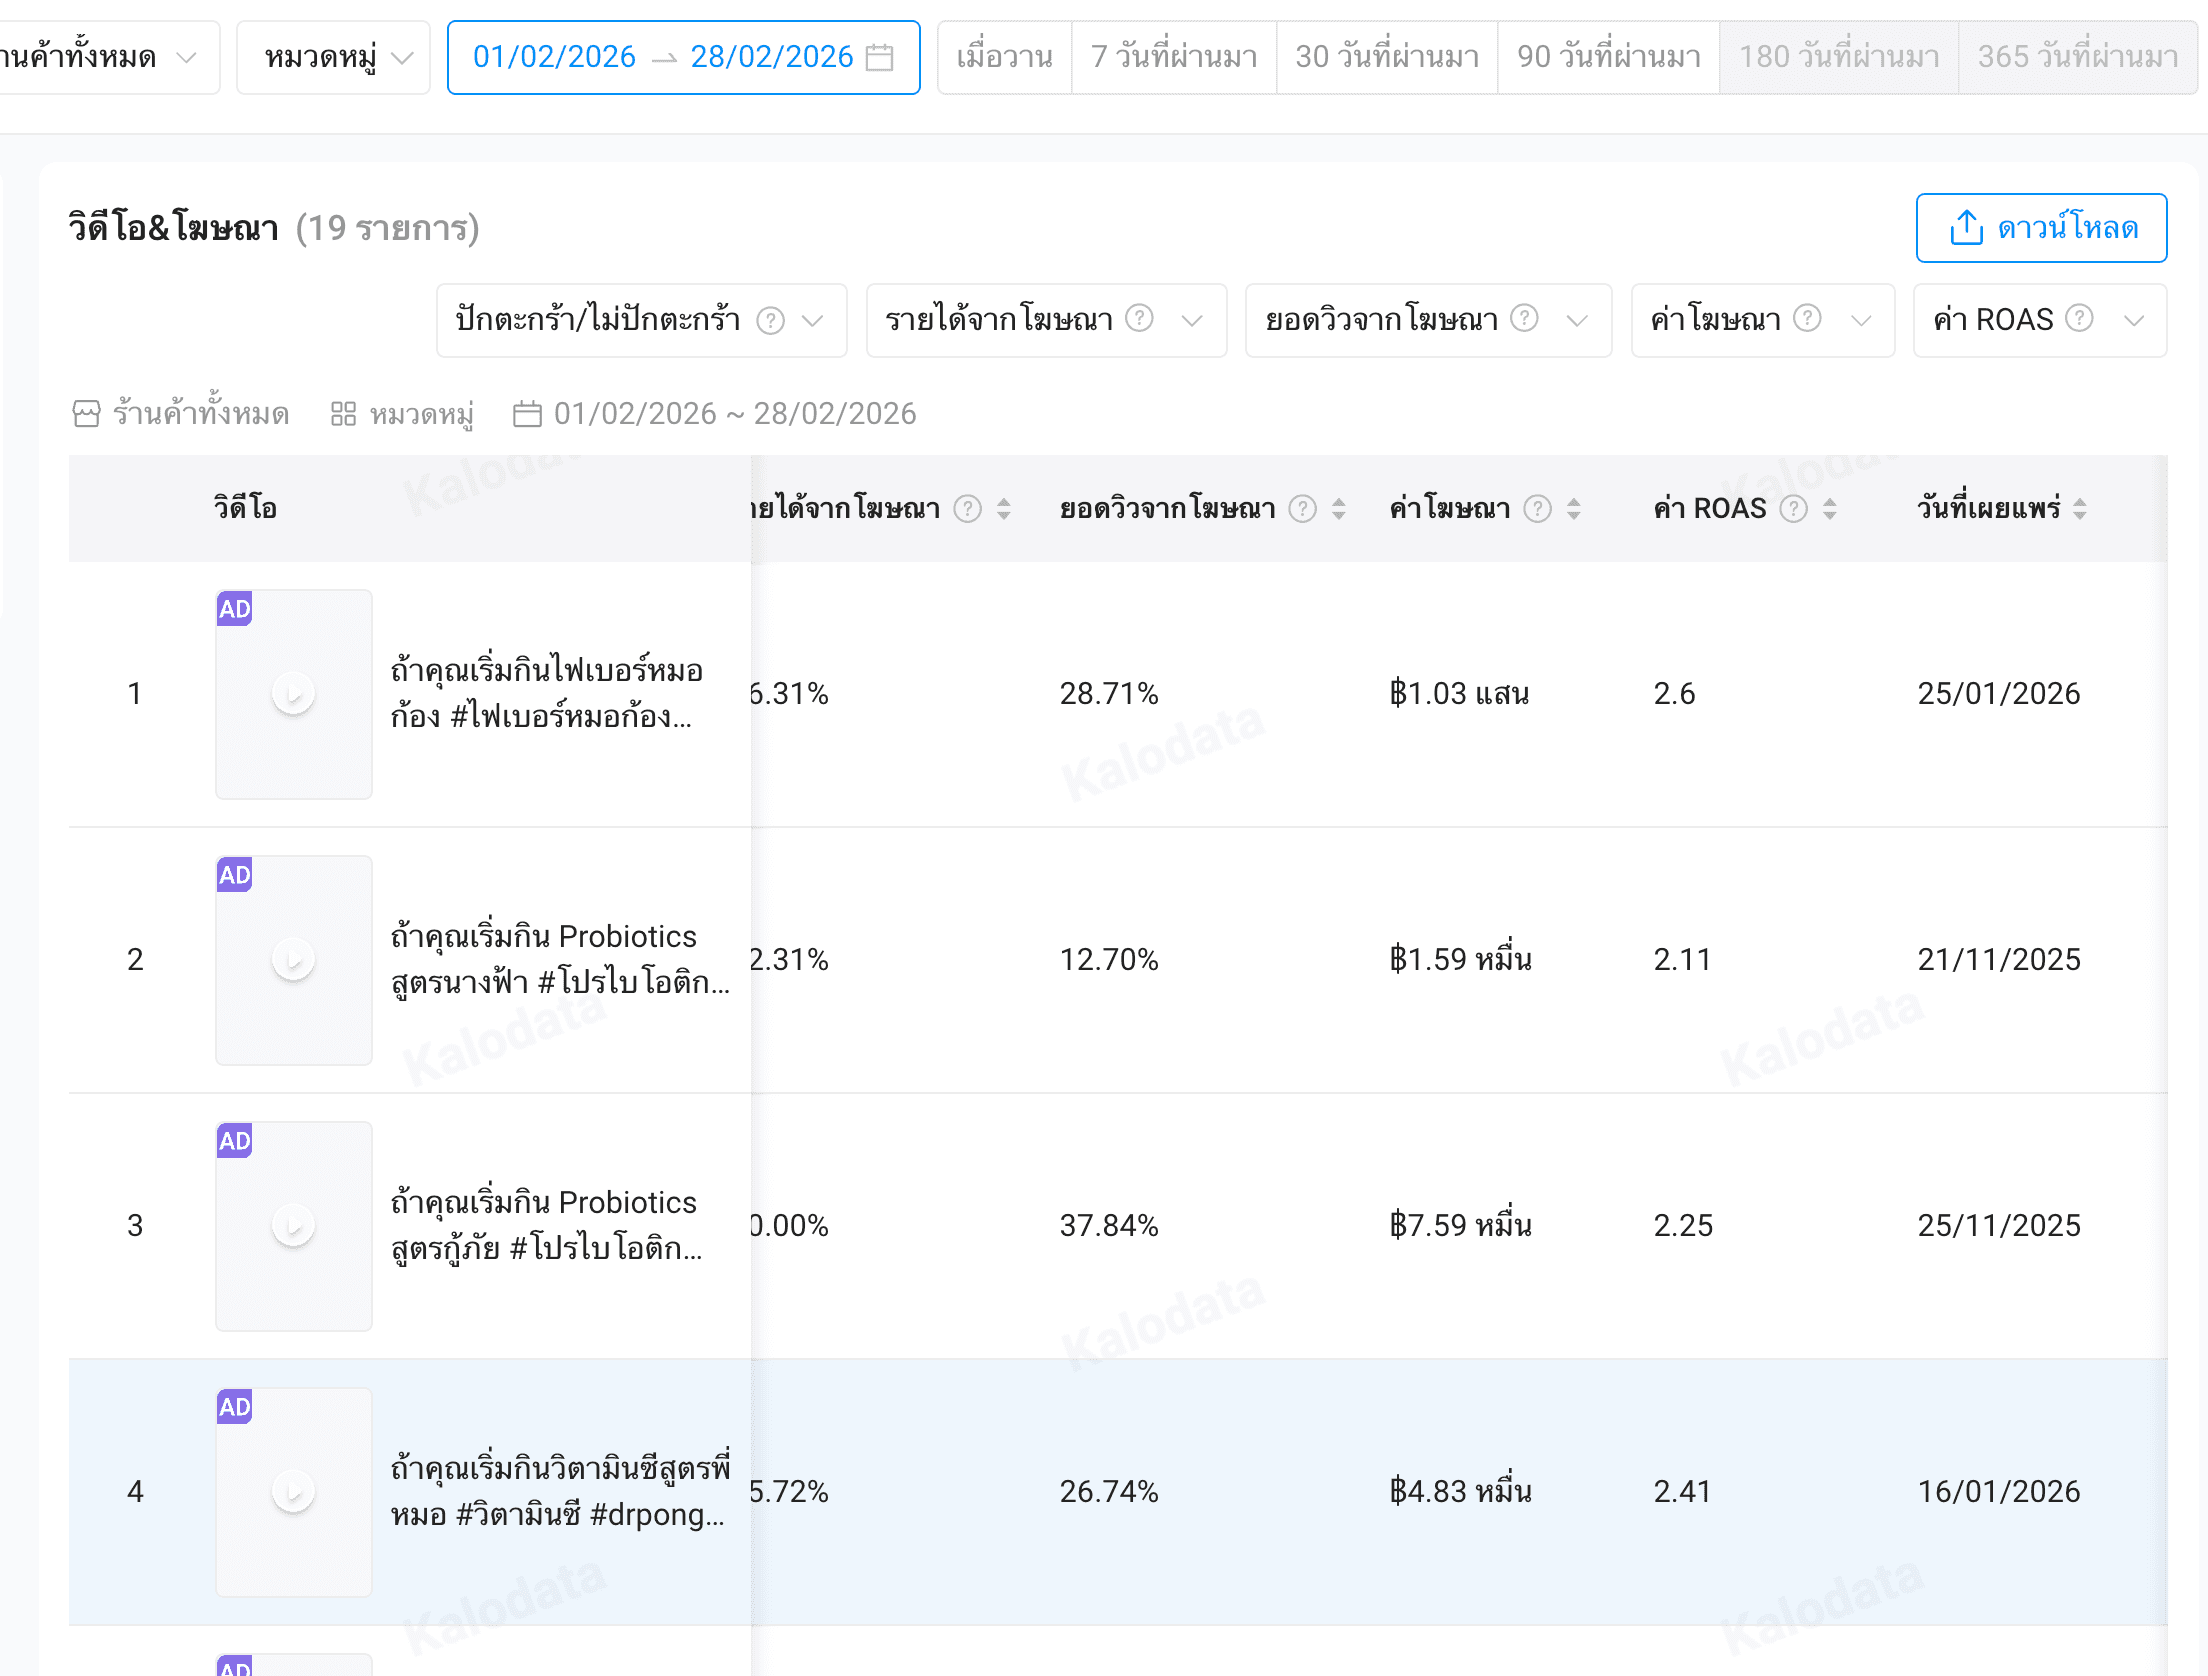Click ROAS value 2.6
The image size is (2208, 1676).
coord(1674,693)
